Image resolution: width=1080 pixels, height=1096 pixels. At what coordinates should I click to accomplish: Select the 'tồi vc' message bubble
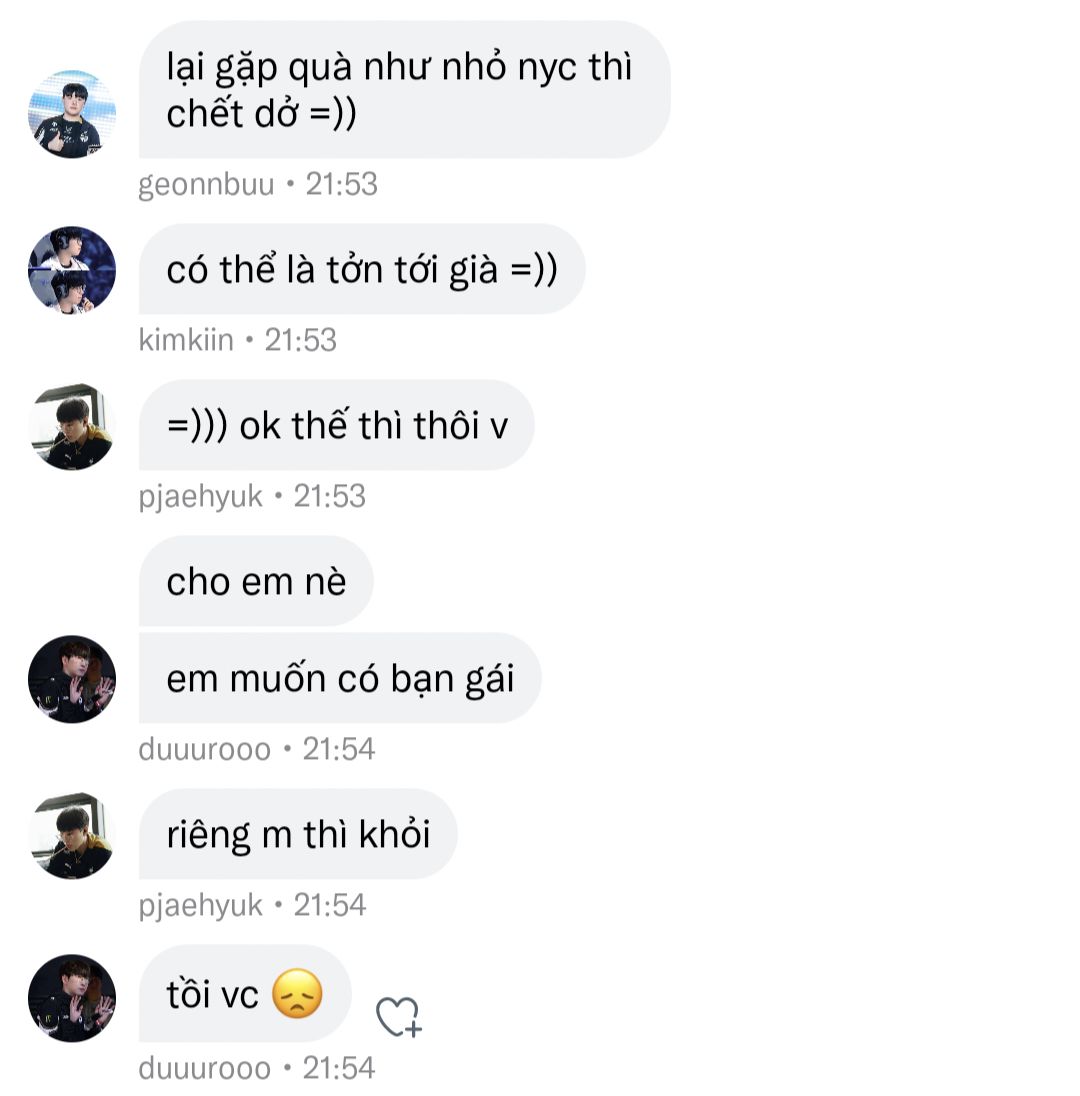(245, 993)
